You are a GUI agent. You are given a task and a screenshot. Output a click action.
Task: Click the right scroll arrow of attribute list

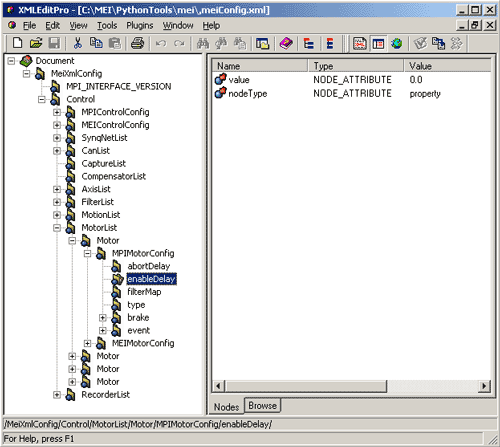click(484, 386)
